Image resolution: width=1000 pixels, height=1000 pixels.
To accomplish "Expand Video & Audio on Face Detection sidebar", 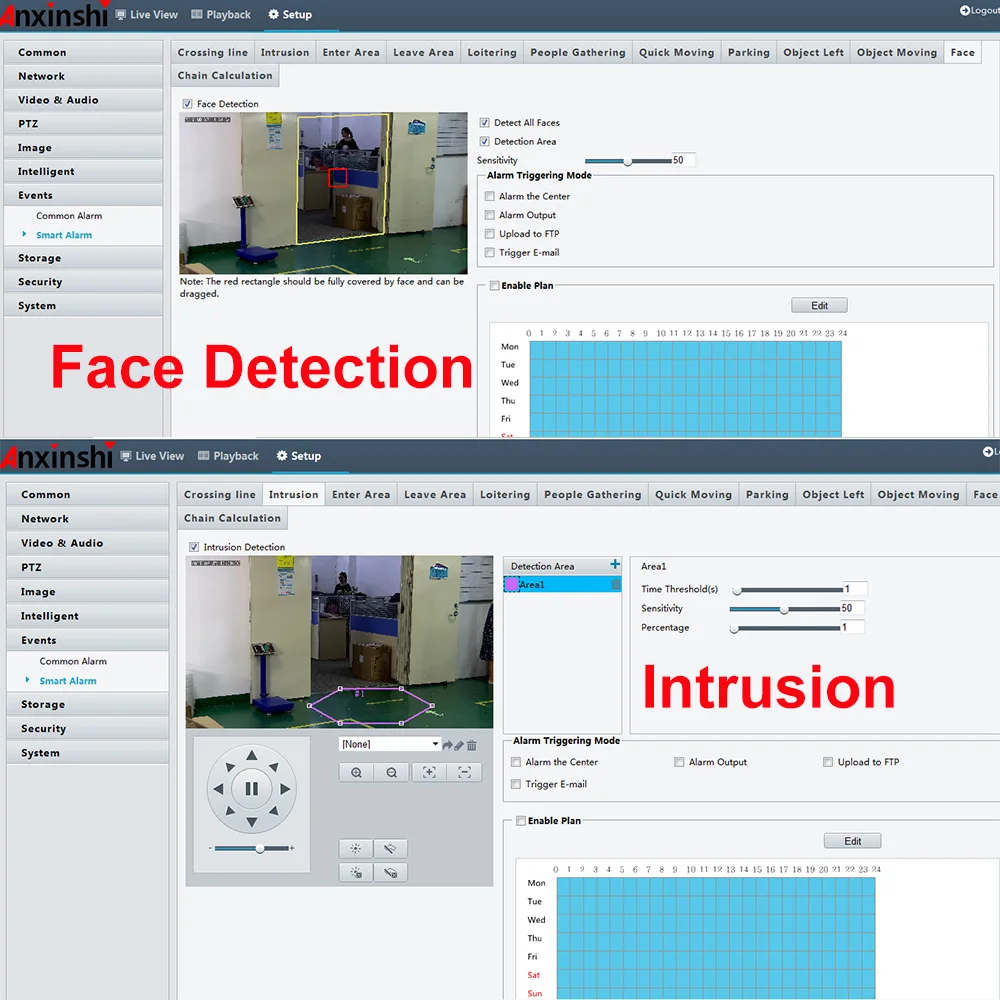I will point(83,100).
